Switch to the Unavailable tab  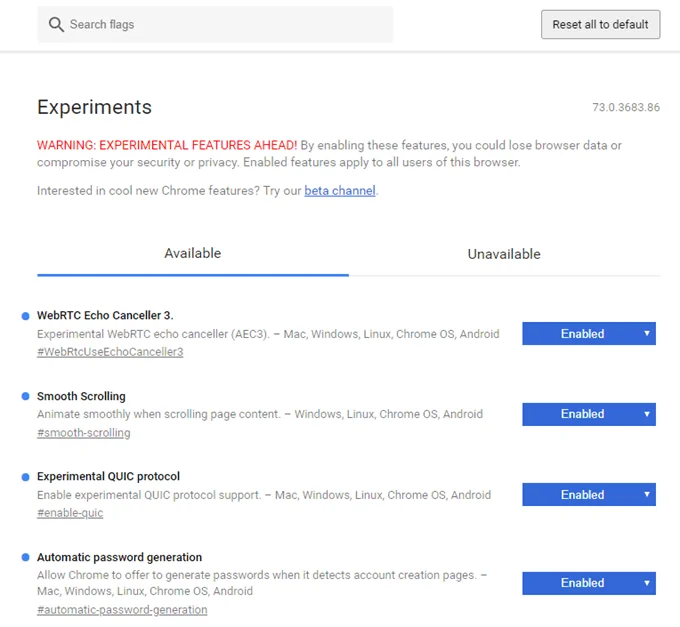click(x=504, y=254)
